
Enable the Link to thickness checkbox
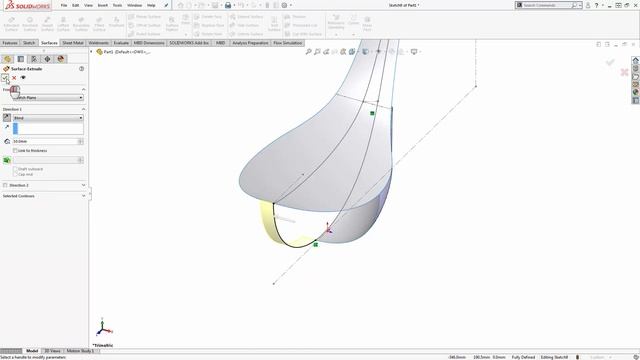[x=16, y=151]
